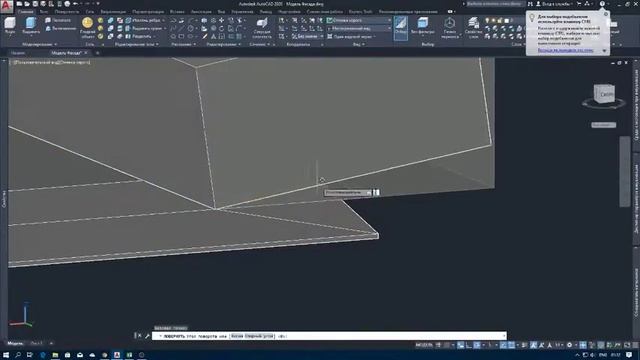Click the Windows taskbar search icon
The image size is (640, 360).
pyautogui.click(x=18, y=355)
